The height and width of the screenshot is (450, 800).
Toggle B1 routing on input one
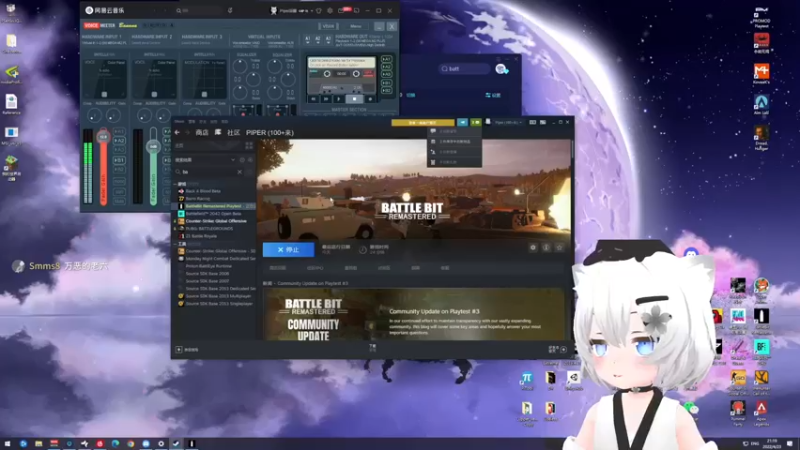[119, 160]
